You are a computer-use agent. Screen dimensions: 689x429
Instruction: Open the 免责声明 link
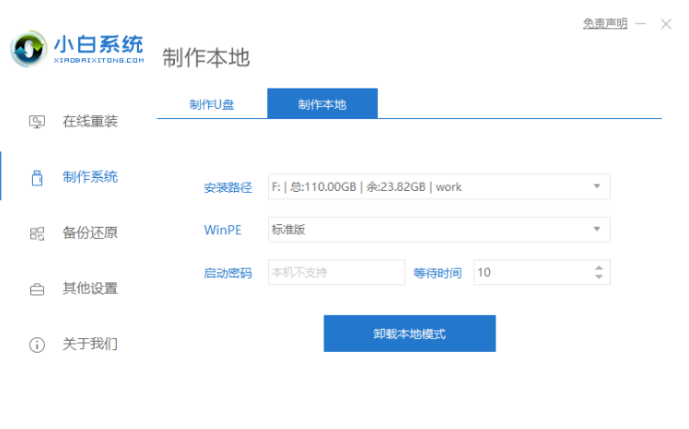coord(604,23)
